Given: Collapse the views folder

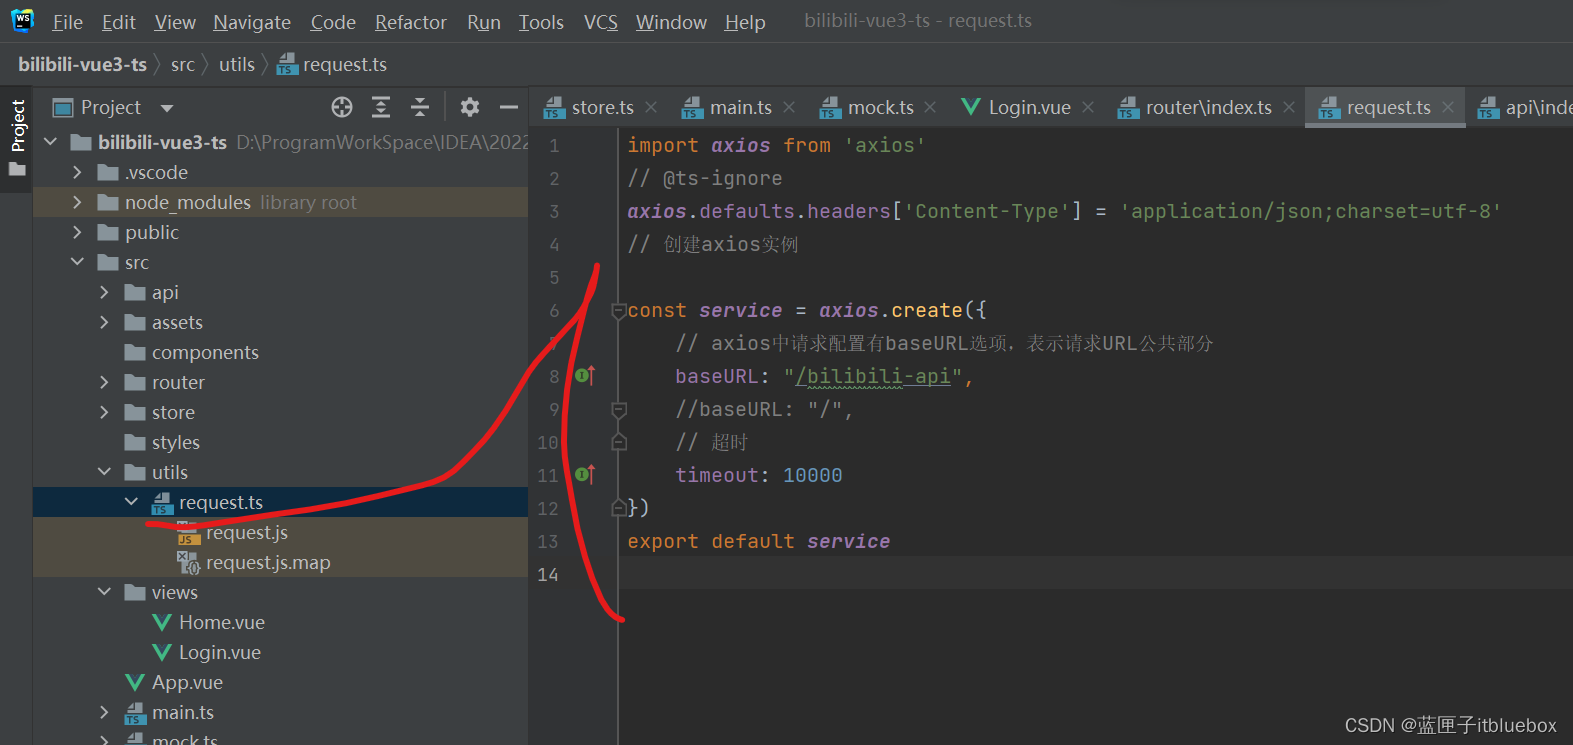Looking at the screenshot, I should [104, 592].
